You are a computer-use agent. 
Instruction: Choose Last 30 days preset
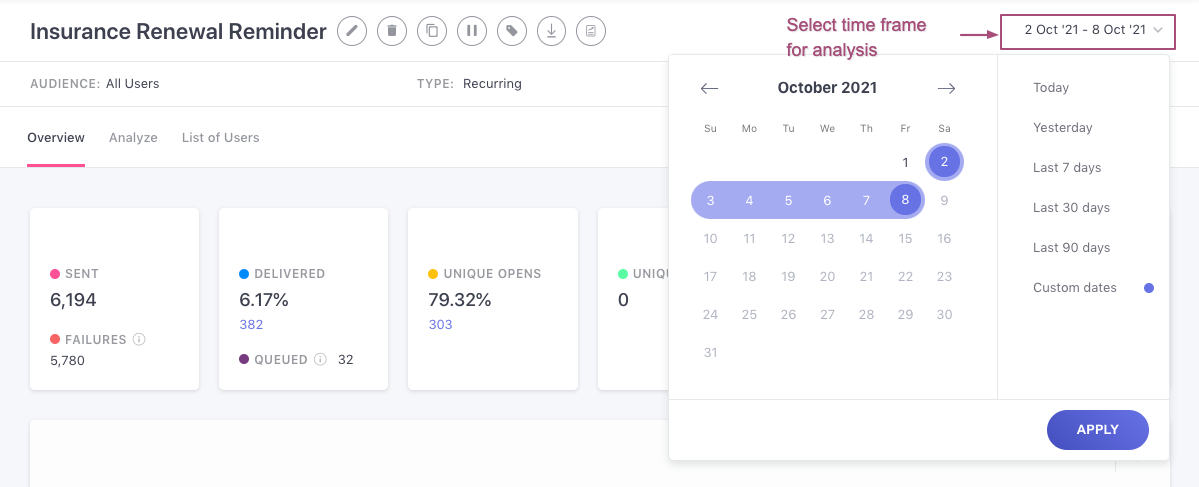[x=1071, y=208]
